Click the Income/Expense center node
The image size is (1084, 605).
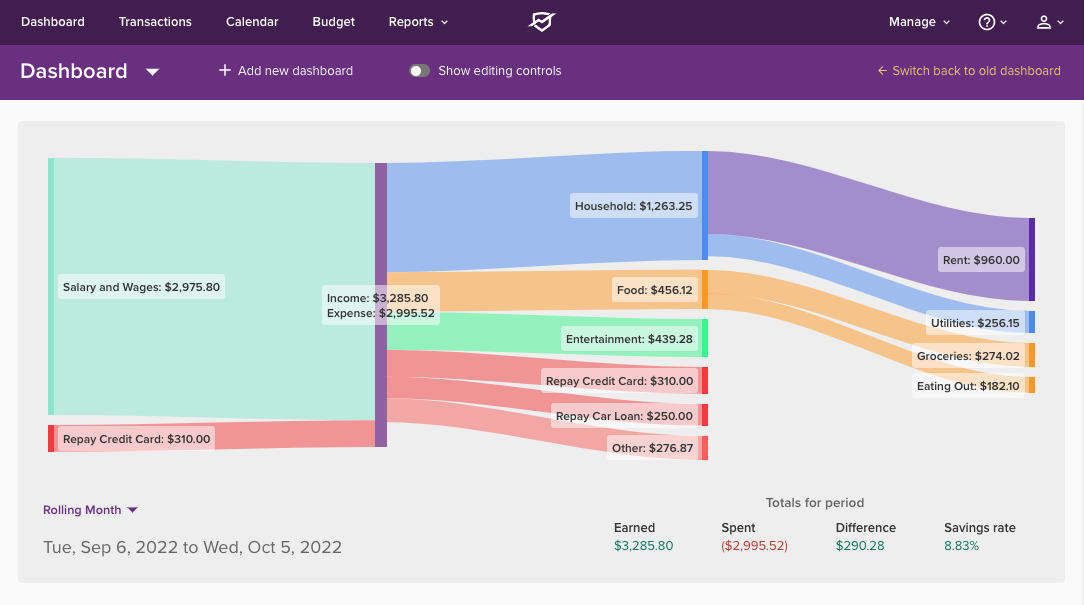point(381,304)
